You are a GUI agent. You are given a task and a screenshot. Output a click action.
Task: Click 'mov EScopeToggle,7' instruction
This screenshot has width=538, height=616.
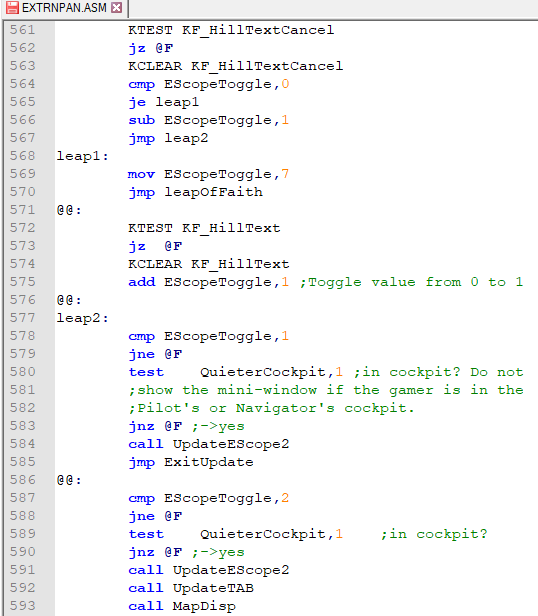(x=209, y=174)
